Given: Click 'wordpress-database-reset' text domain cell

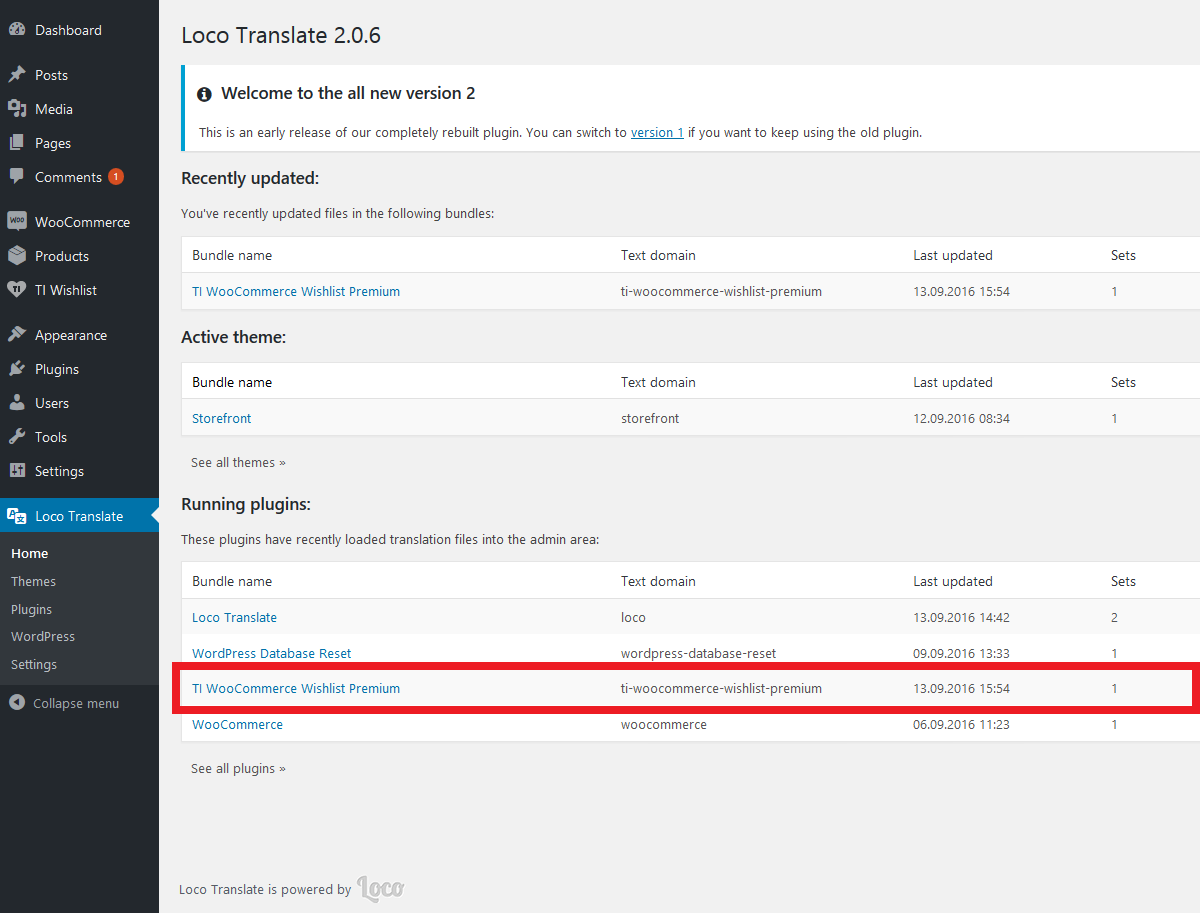Looking at the screenshot, I should 698,653.
